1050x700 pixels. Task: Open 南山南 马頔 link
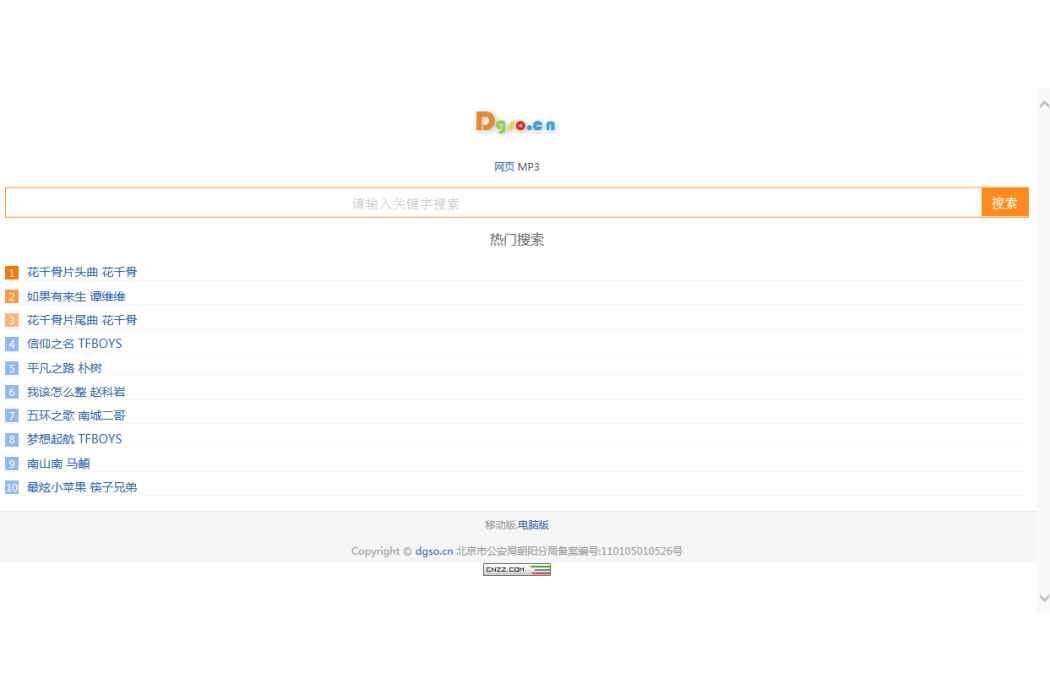pyautogui.click(x=58, y=464)
